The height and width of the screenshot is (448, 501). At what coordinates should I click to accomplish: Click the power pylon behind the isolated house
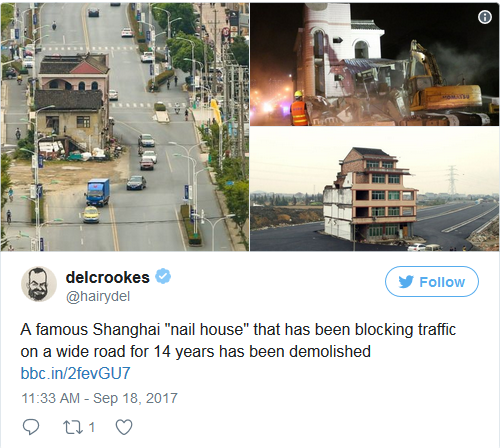coord(452,180)
